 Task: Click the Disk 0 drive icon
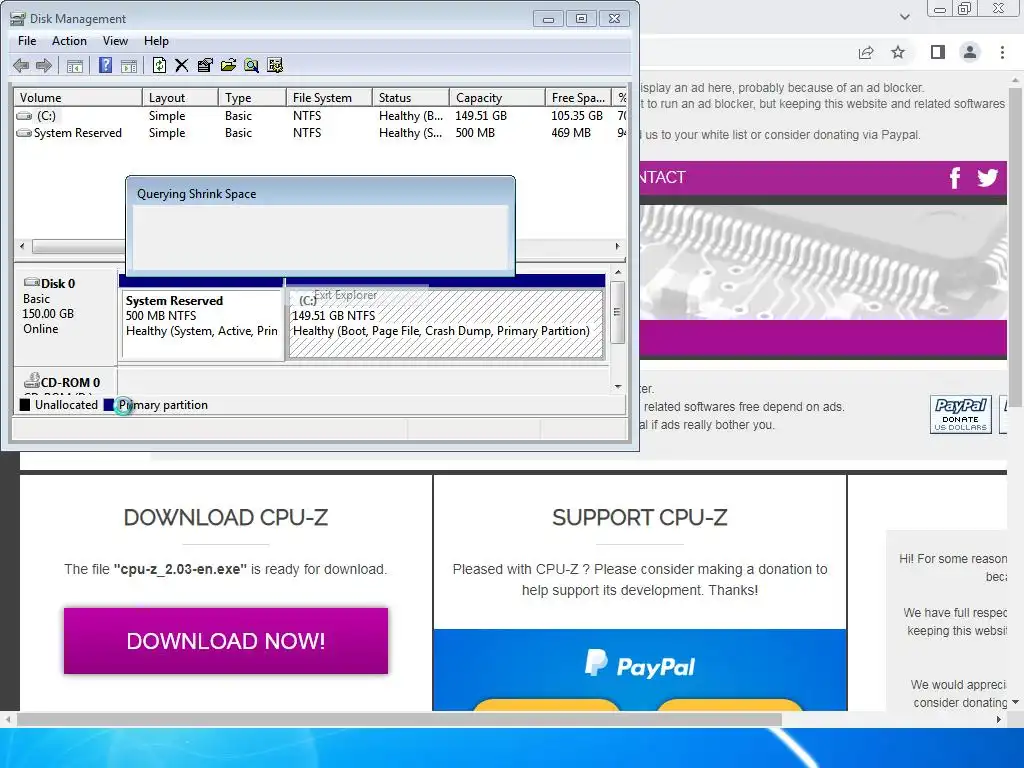[x=31, y=283]
